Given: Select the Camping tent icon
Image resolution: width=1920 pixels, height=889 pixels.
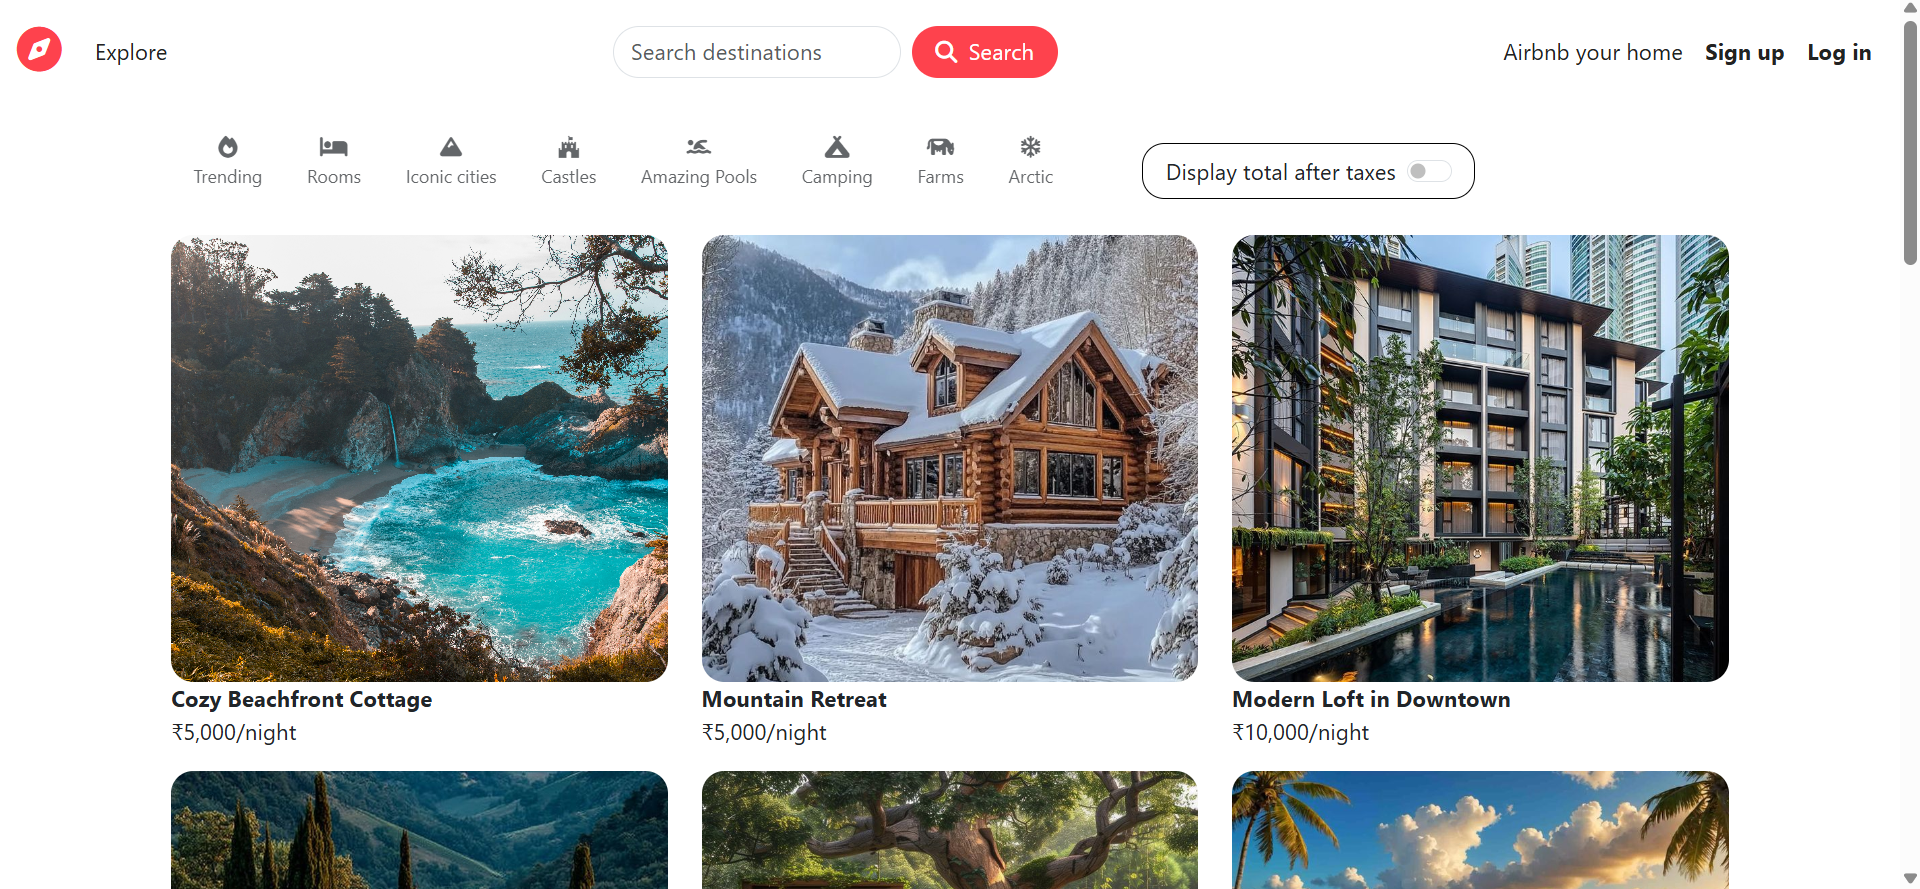Looking at the screenshot, I should coord(837,147).
